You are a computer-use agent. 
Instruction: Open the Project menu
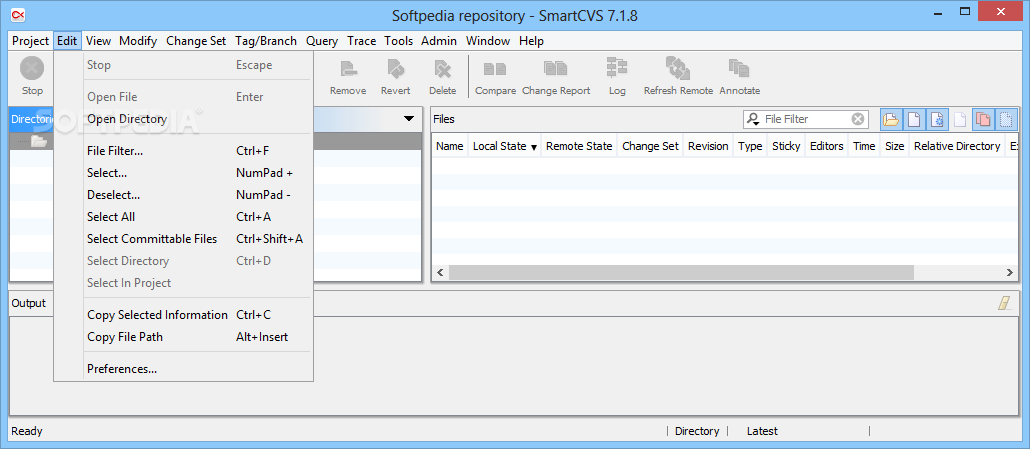(x=30, y=41)
